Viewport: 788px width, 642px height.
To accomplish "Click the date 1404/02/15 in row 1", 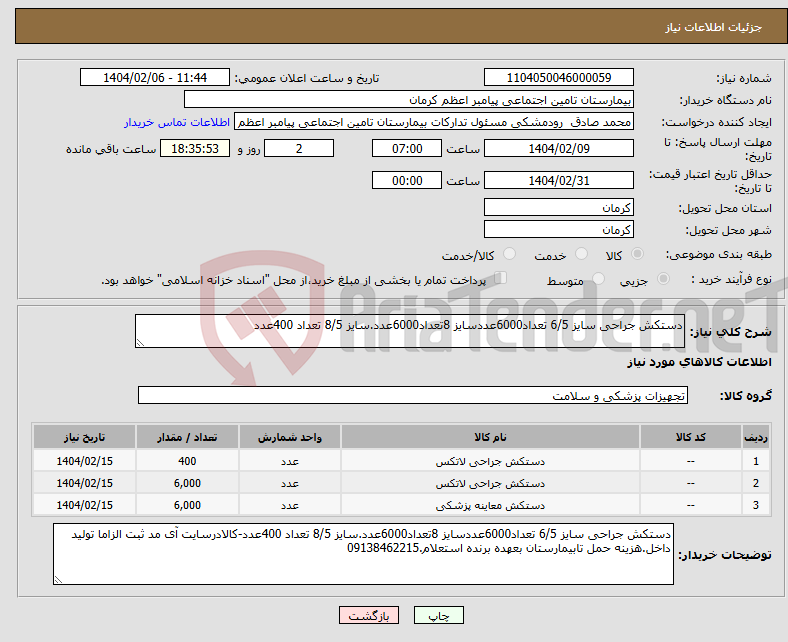I will (84, 461).
